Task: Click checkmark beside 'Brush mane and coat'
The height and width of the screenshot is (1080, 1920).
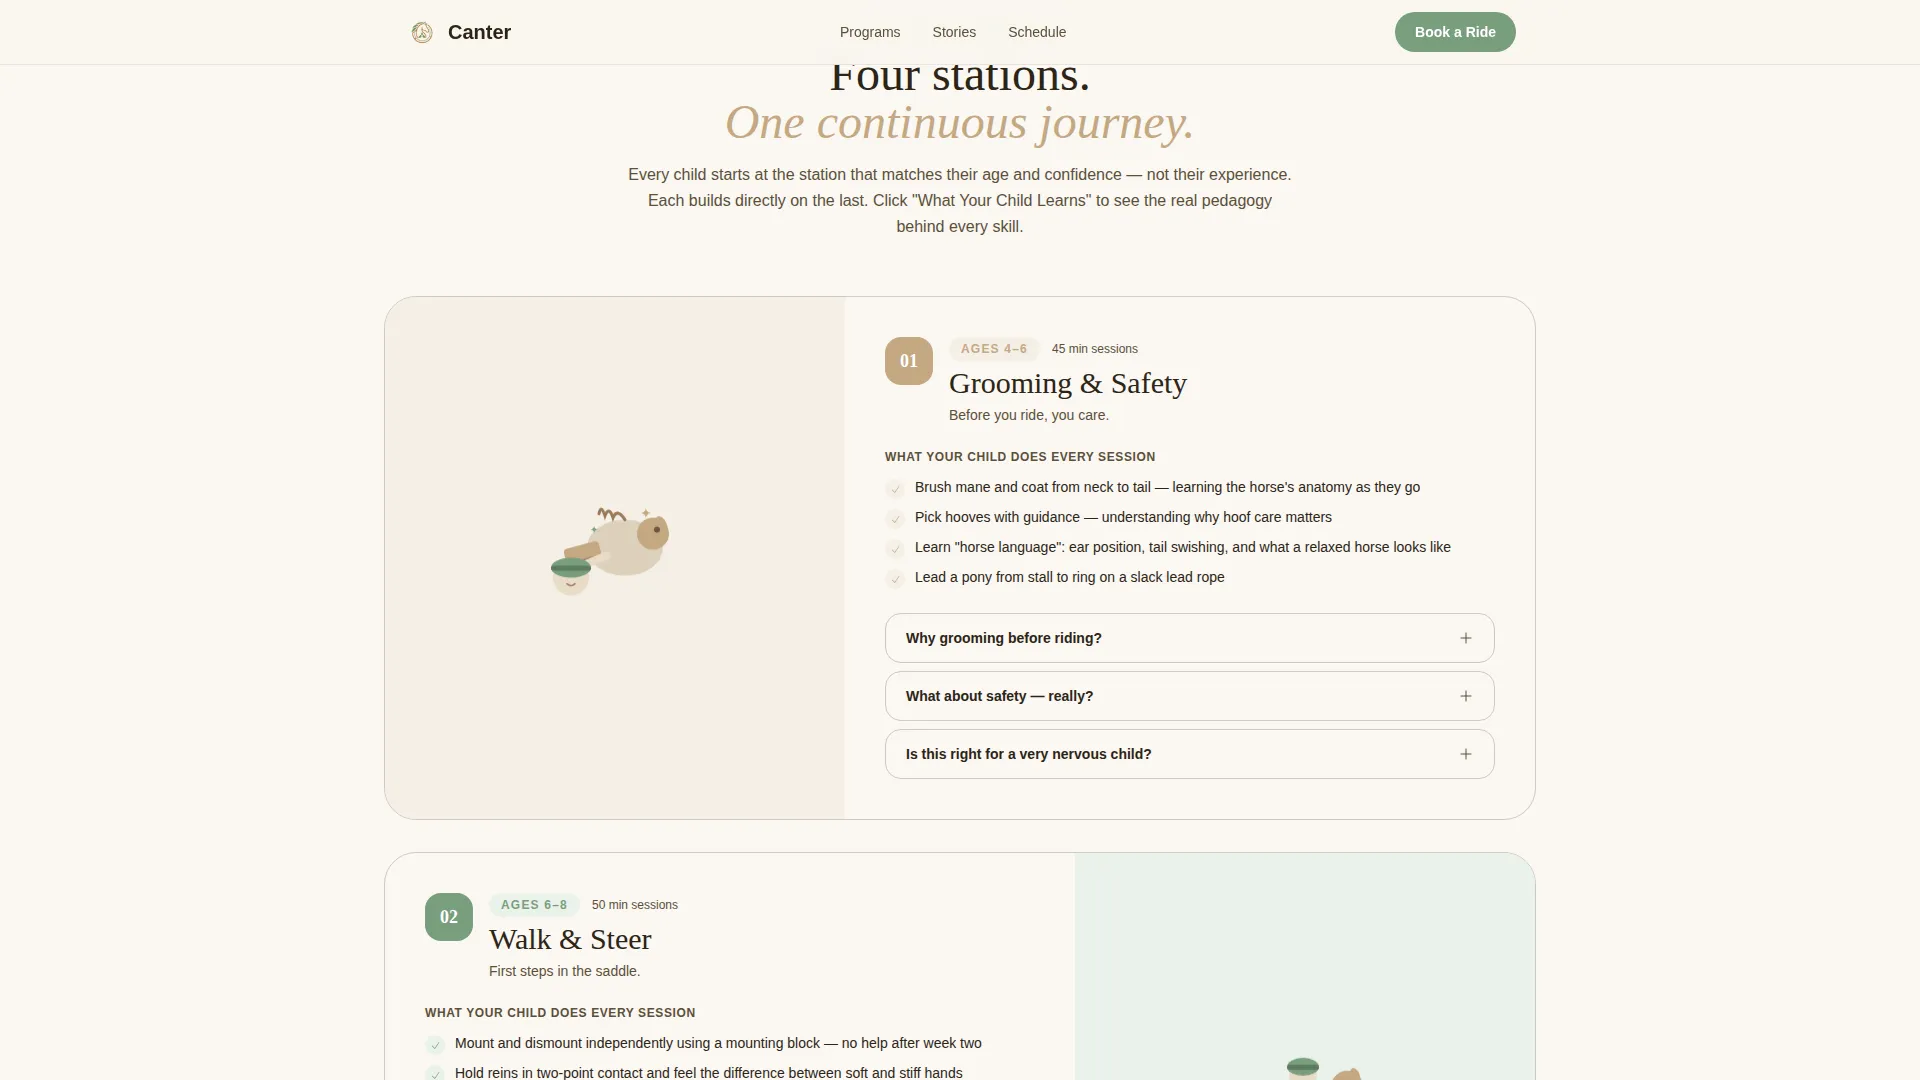Action: 895,489
